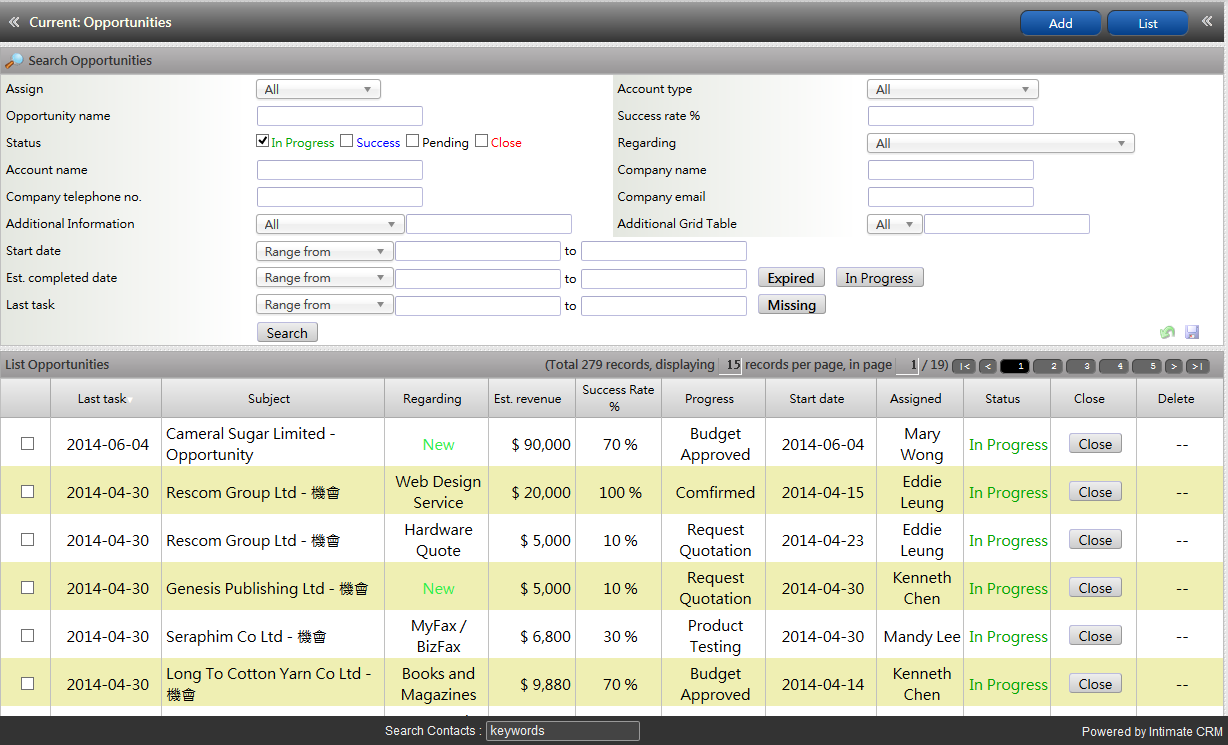The image size is (1228, 745).
Task: Select the Seraphim Co Ltd row checkbox
Action: pos(28,635)
